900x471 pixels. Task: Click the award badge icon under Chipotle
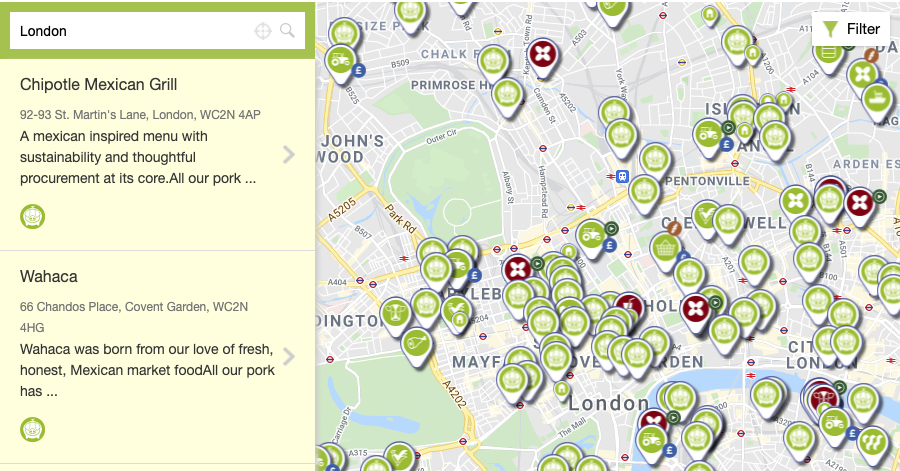point(33,215)
